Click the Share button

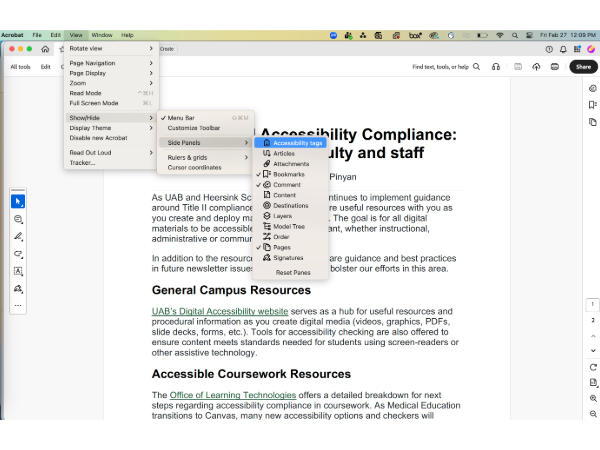tap(583, 67)
